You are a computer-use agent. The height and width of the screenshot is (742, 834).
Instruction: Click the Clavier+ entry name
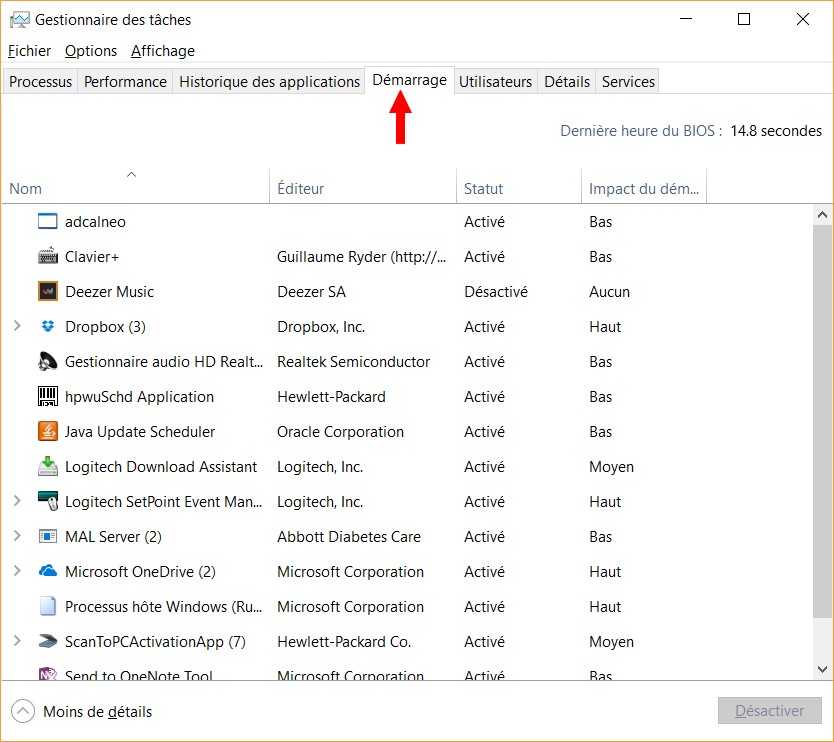click(x=91, y=256)
